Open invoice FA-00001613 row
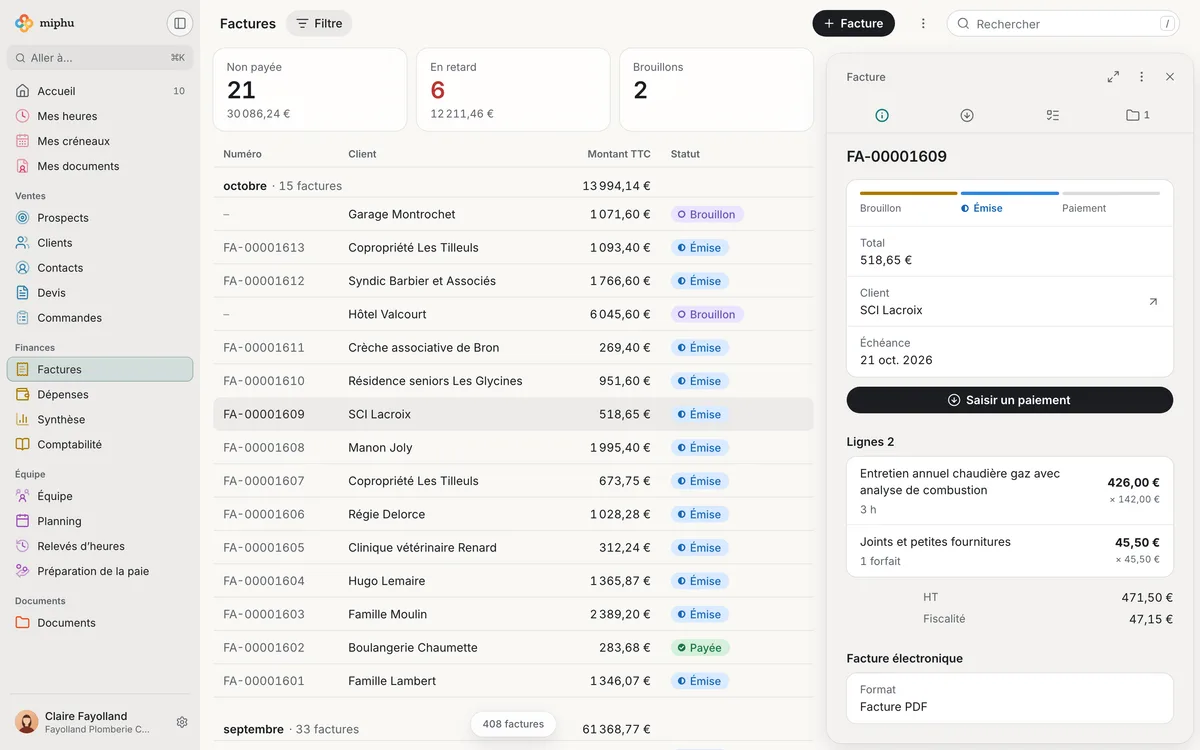 (513, 248)
